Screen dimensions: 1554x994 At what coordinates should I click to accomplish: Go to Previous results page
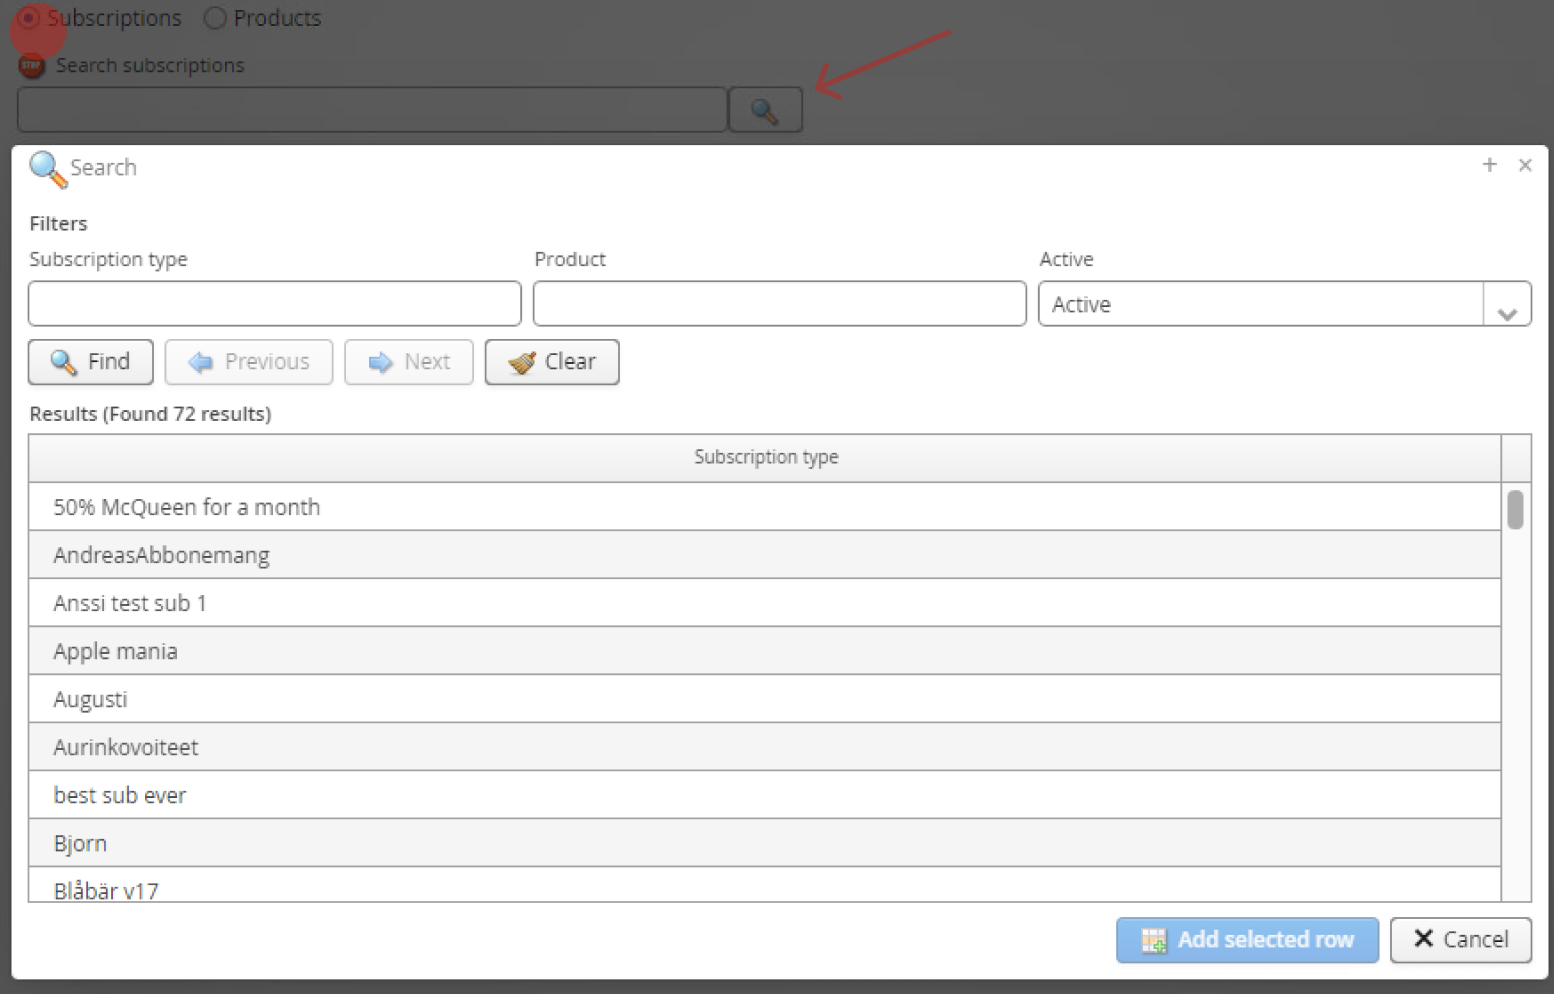pos(249,362)
